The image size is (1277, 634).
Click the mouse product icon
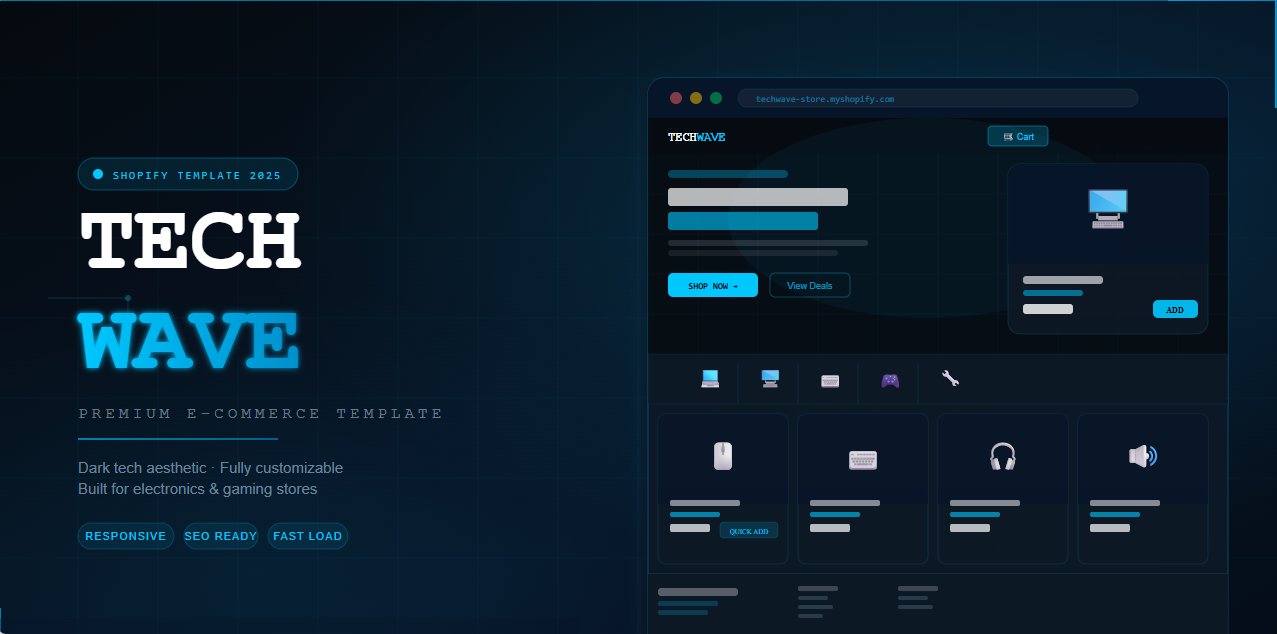pos(722,456)
